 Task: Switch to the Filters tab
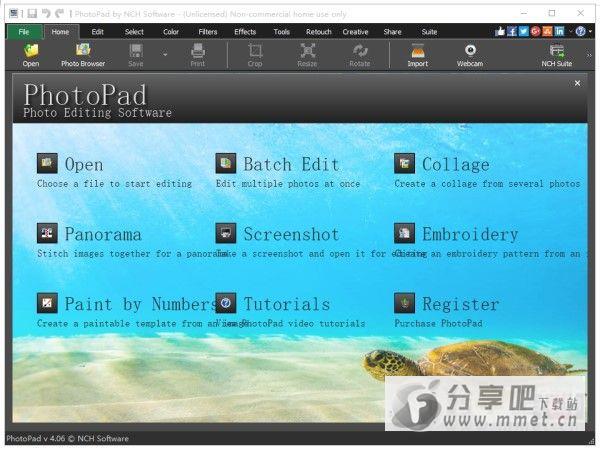click(x=208, y=32)
